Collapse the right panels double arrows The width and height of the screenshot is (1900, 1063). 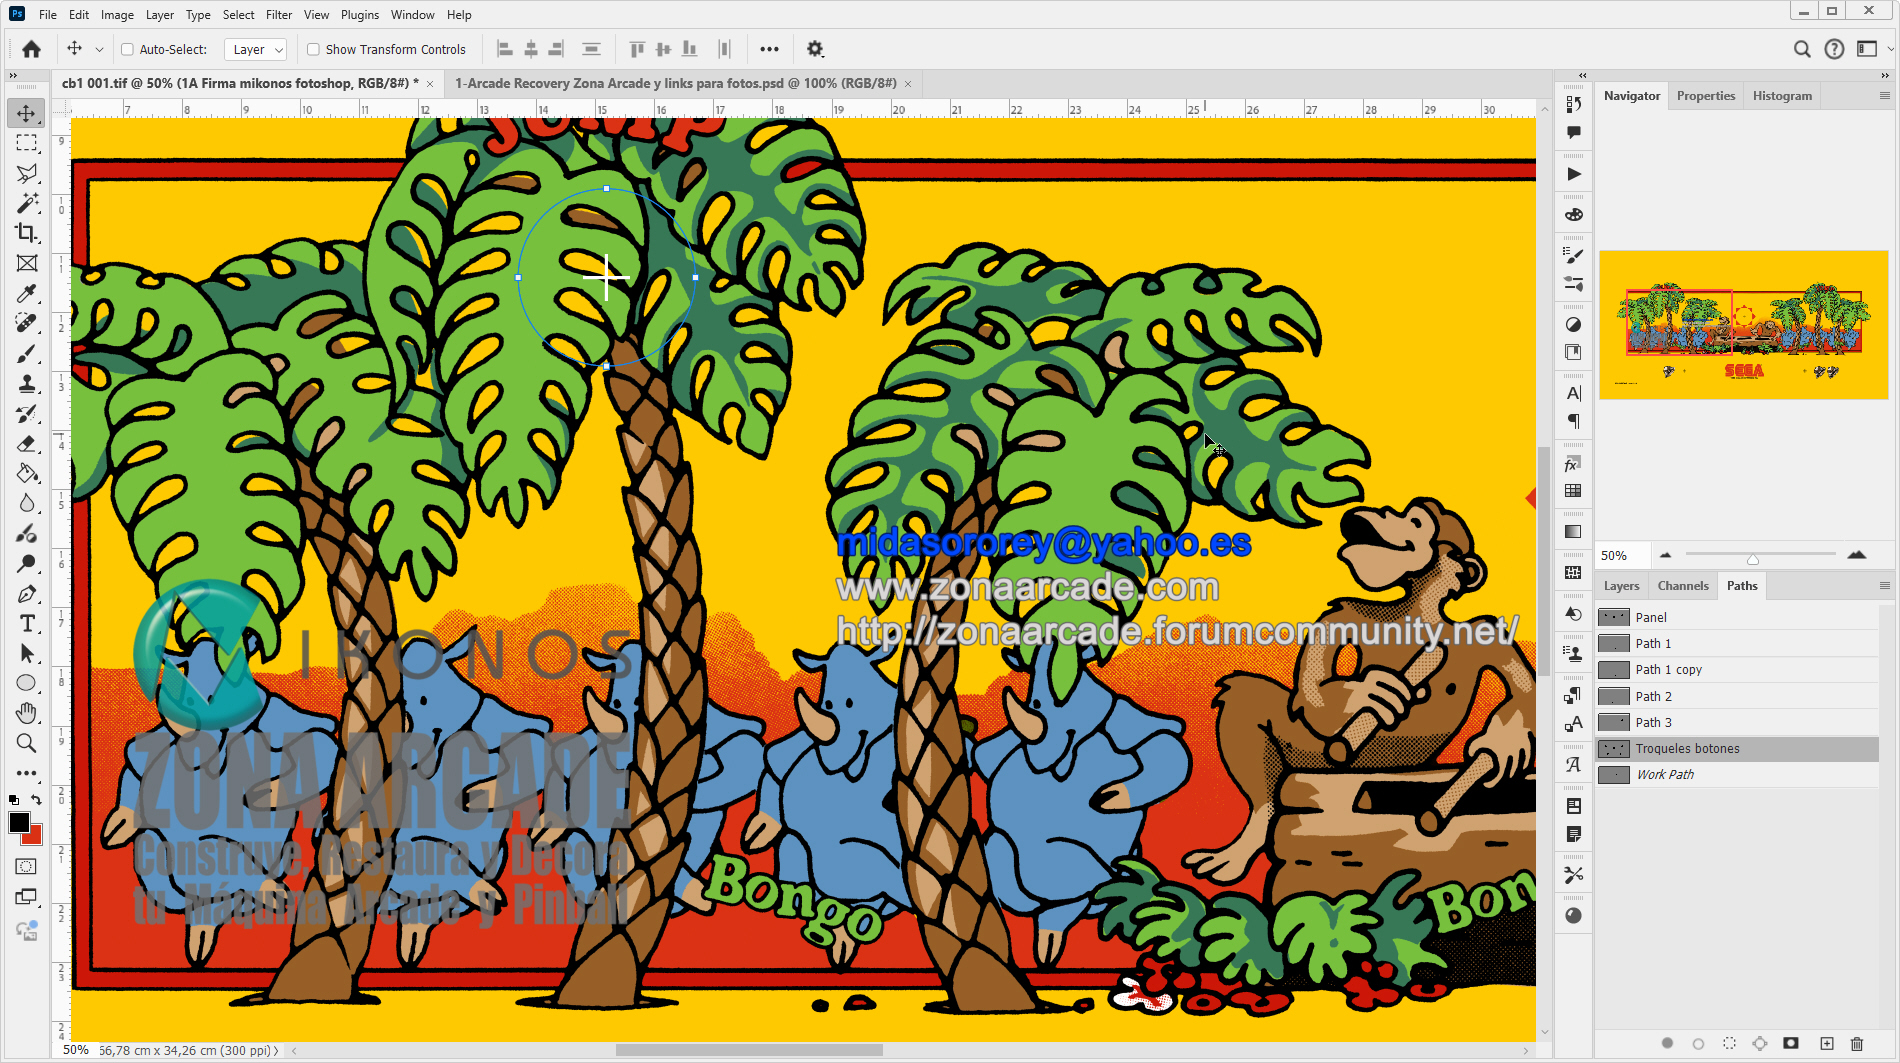pos(1885,76)
